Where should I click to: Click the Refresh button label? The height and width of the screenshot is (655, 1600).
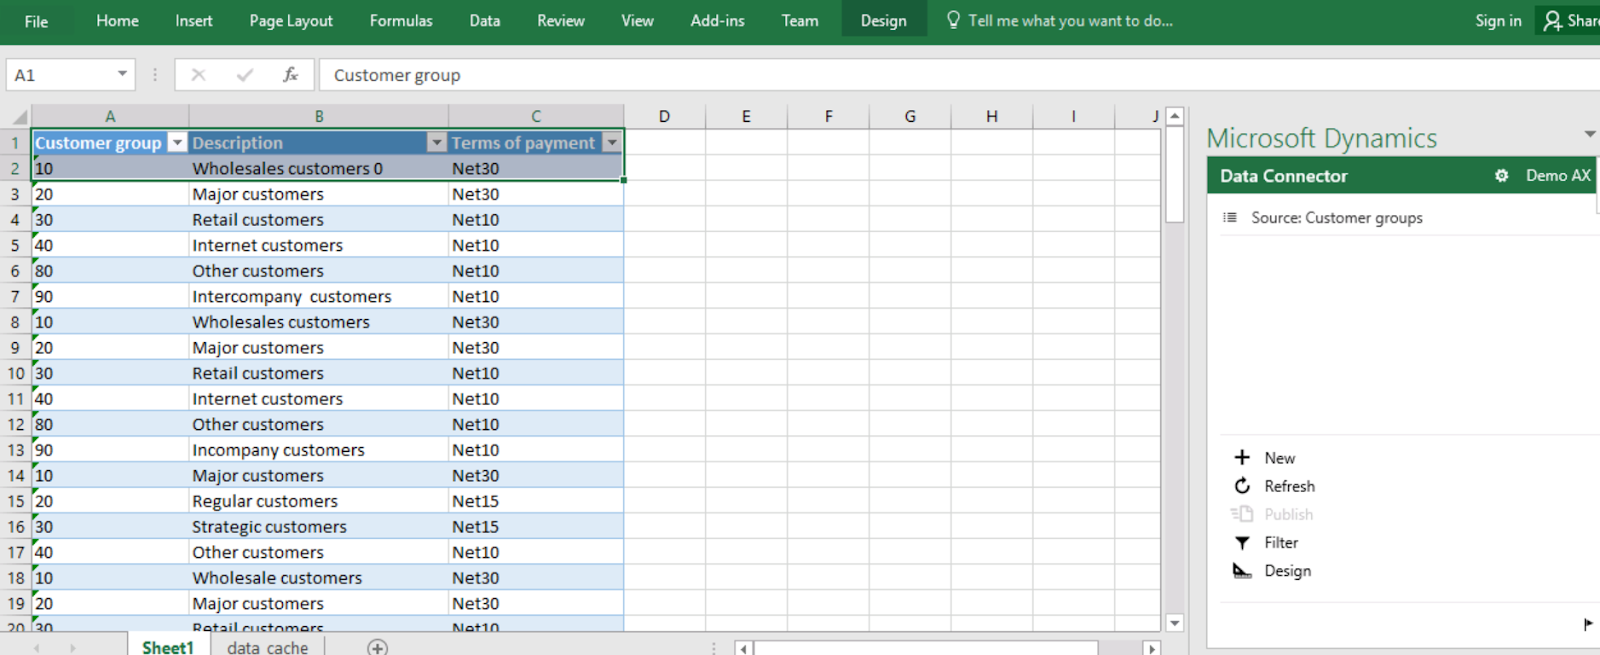pos(1290,486)
